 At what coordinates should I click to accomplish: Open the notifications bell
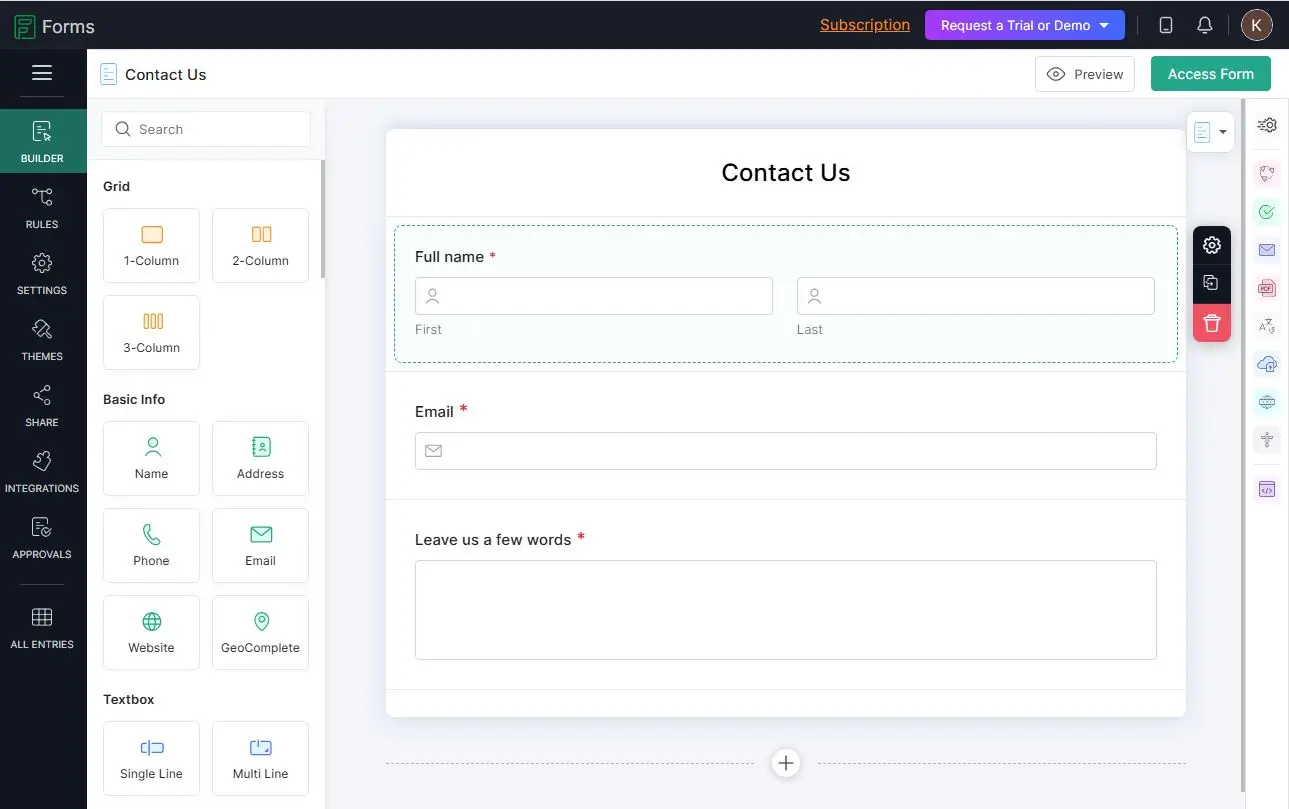pyautogui.click(x=1204, y=25)
